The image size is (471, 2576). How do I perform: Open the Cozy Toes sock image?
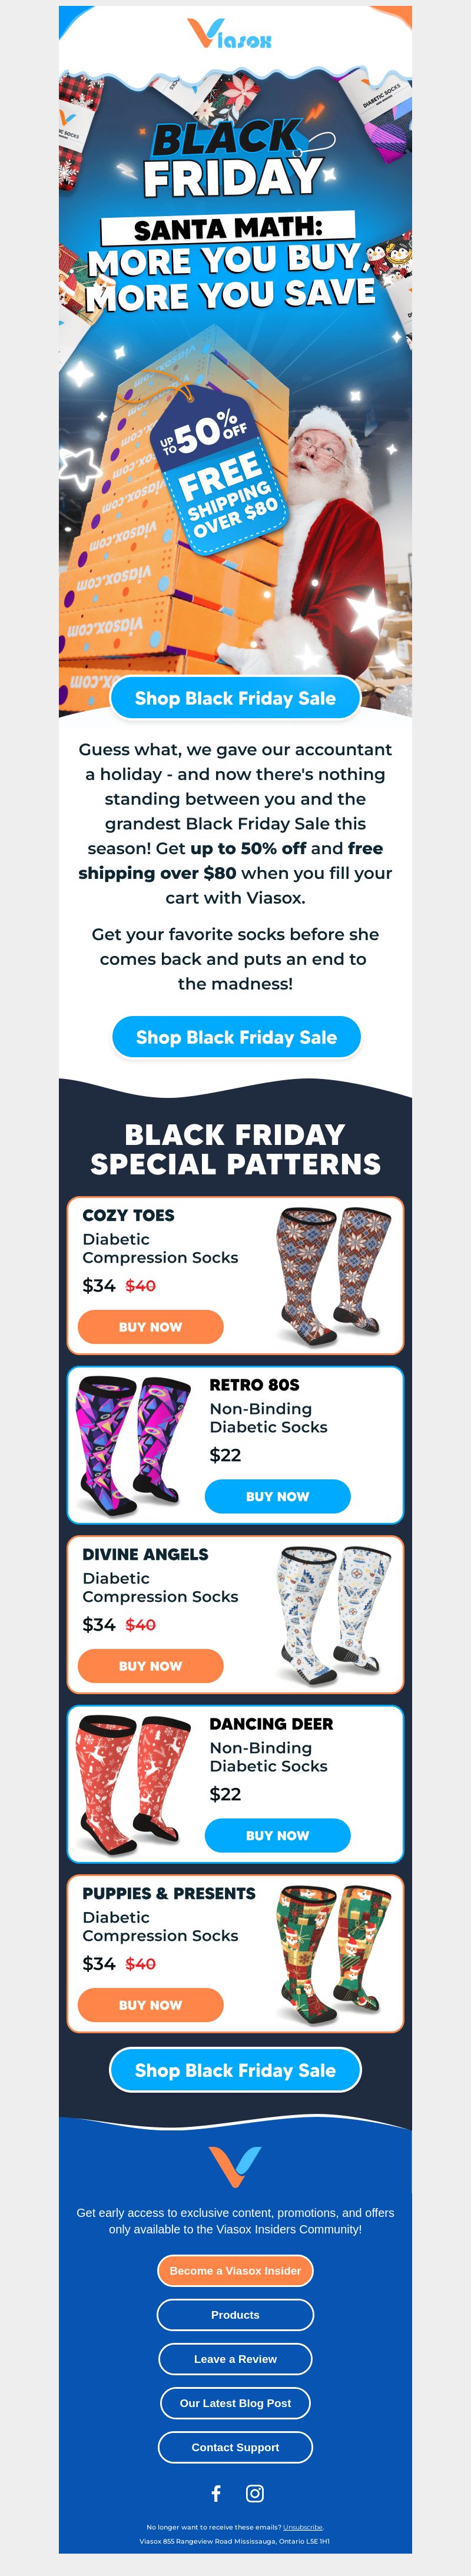point(331,1275)
